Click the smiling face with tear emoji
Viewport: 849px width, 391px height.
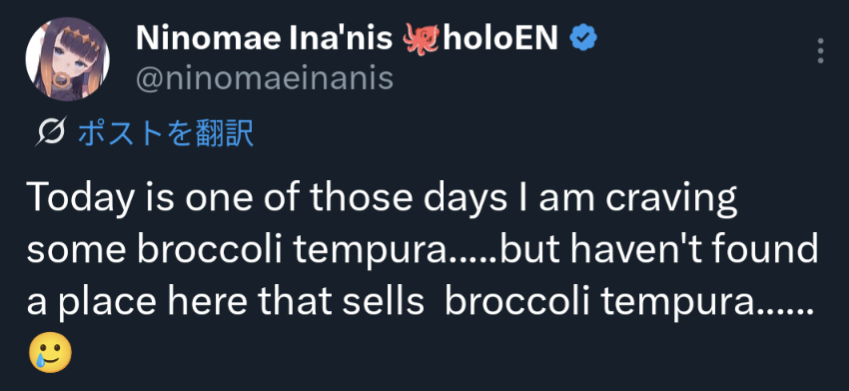pyautogui.click(x=50, y=352)
